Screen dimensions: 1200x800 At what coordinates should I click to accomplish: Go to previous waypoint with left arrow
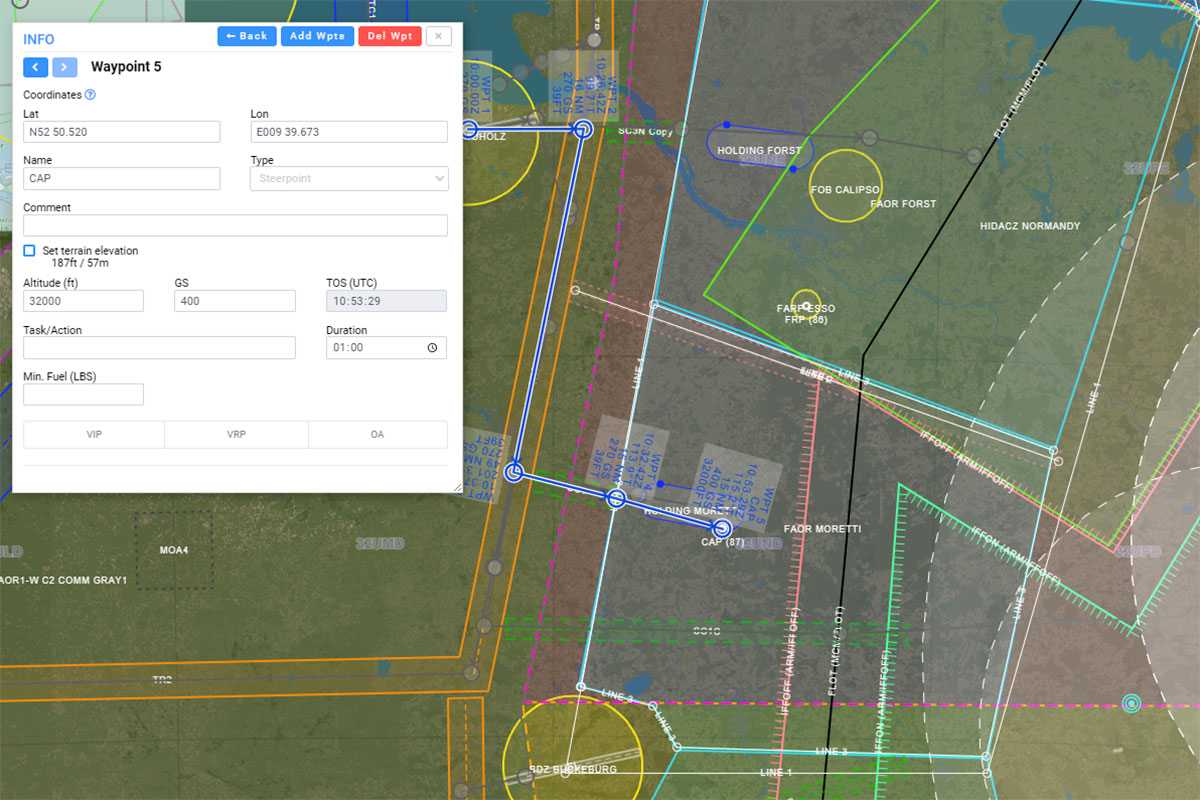click(x=35, y=67)
